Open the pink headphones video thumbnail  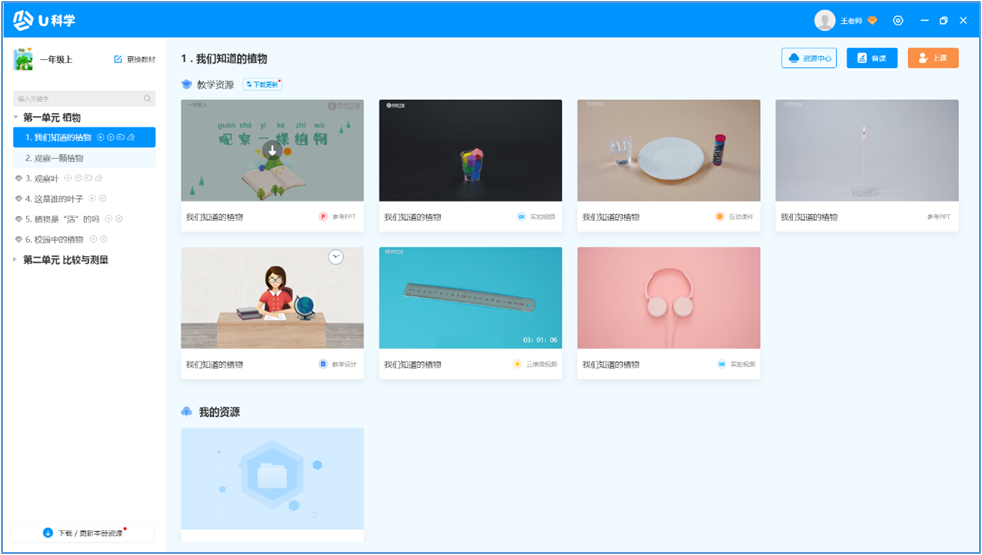pyautogui.click(x=668, y=298)
